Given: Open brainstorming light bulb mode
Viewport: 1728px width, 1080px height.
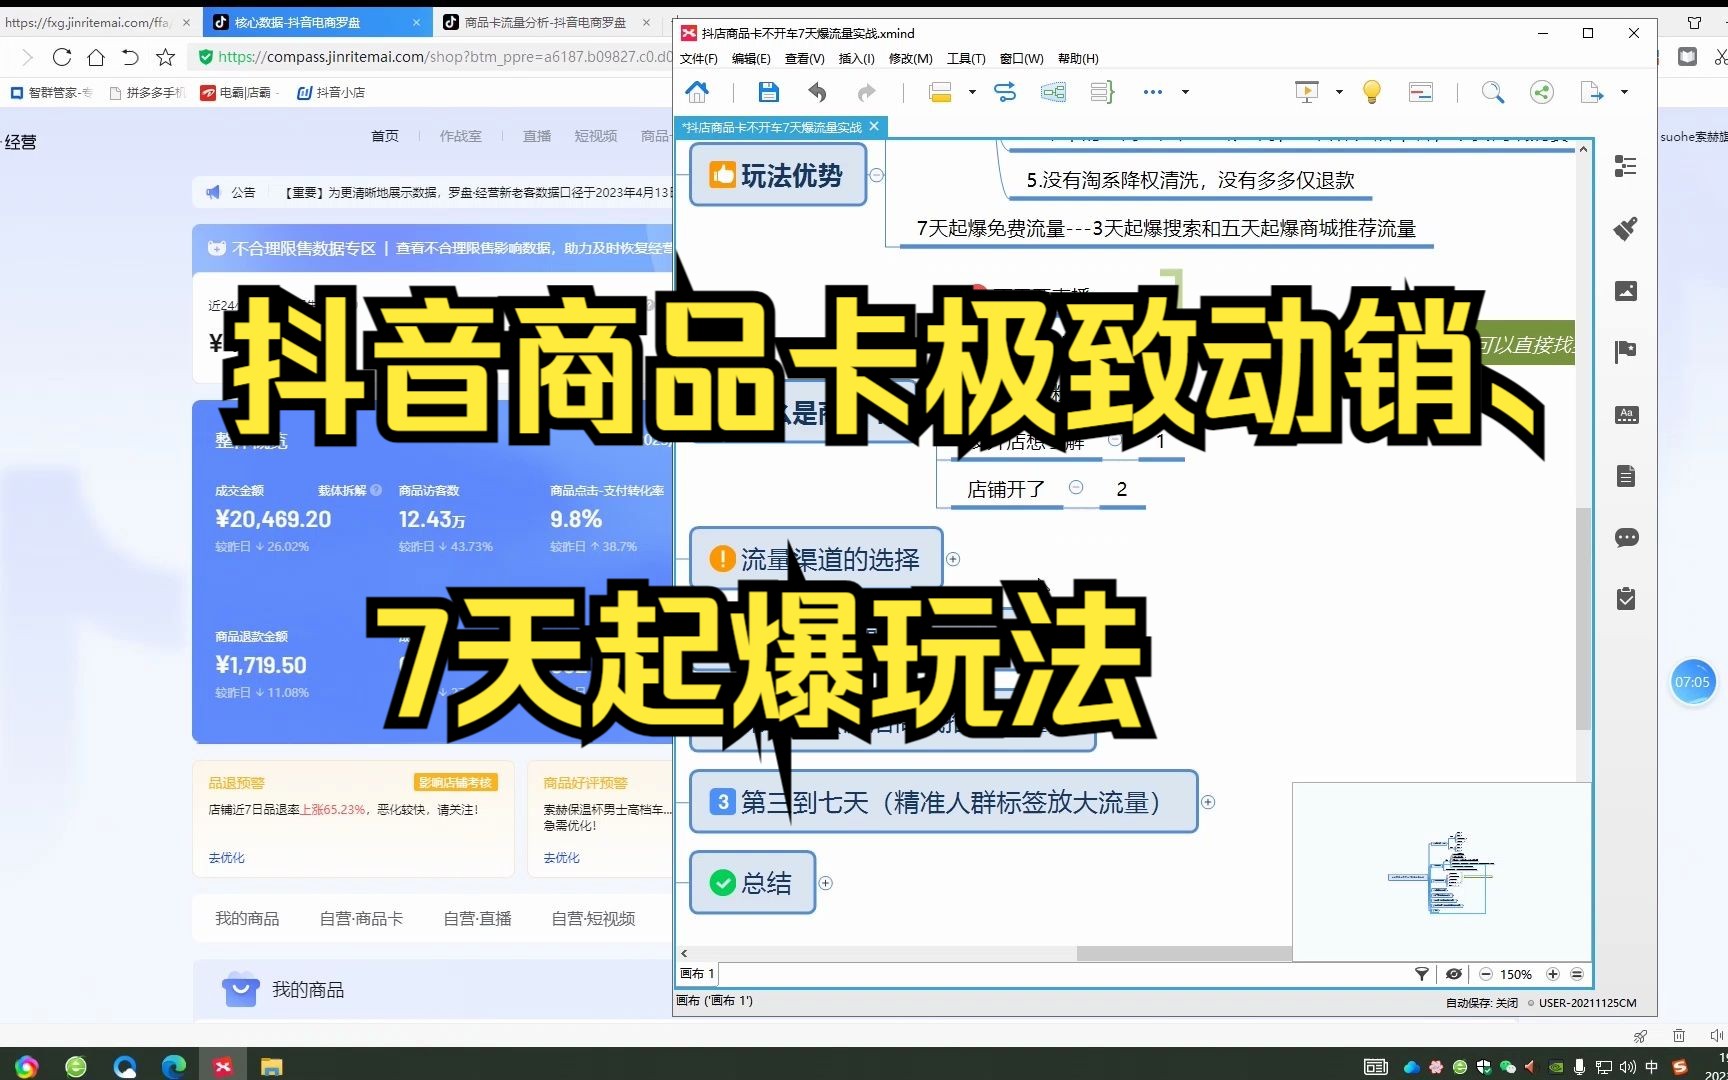Looking at the screenshot, I should pyautogui.click(x=1372, y=92).
